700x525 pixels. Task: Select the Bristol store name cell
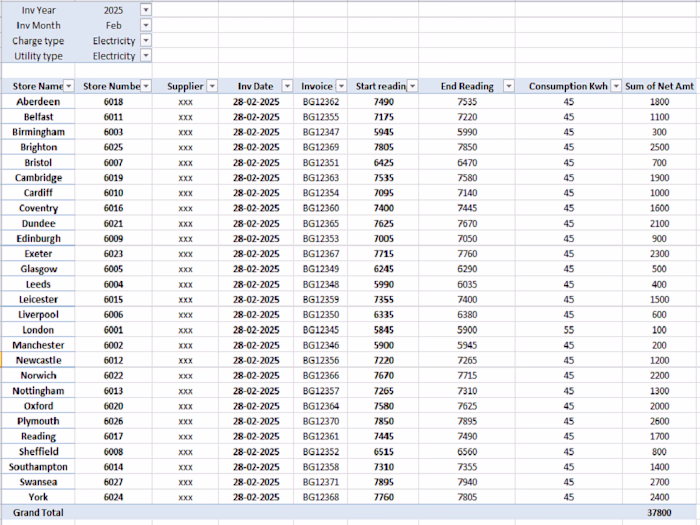(x=38, y=162)
